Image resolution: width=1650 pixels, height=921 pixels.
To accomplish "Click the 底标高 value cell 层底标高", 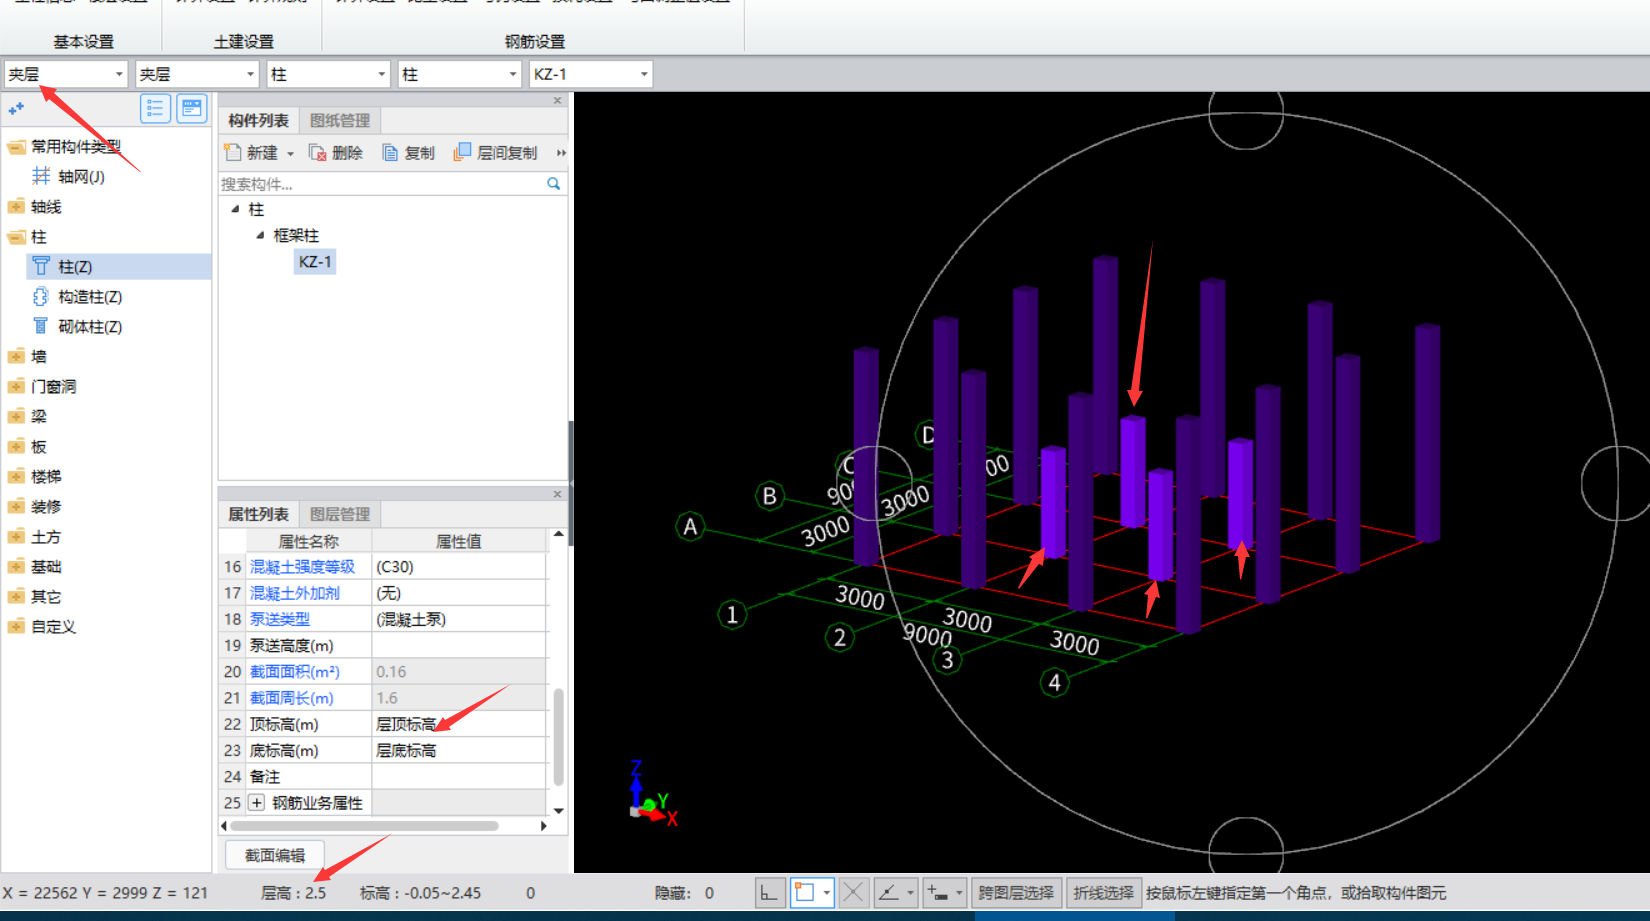I will click(x=459, y=750).
